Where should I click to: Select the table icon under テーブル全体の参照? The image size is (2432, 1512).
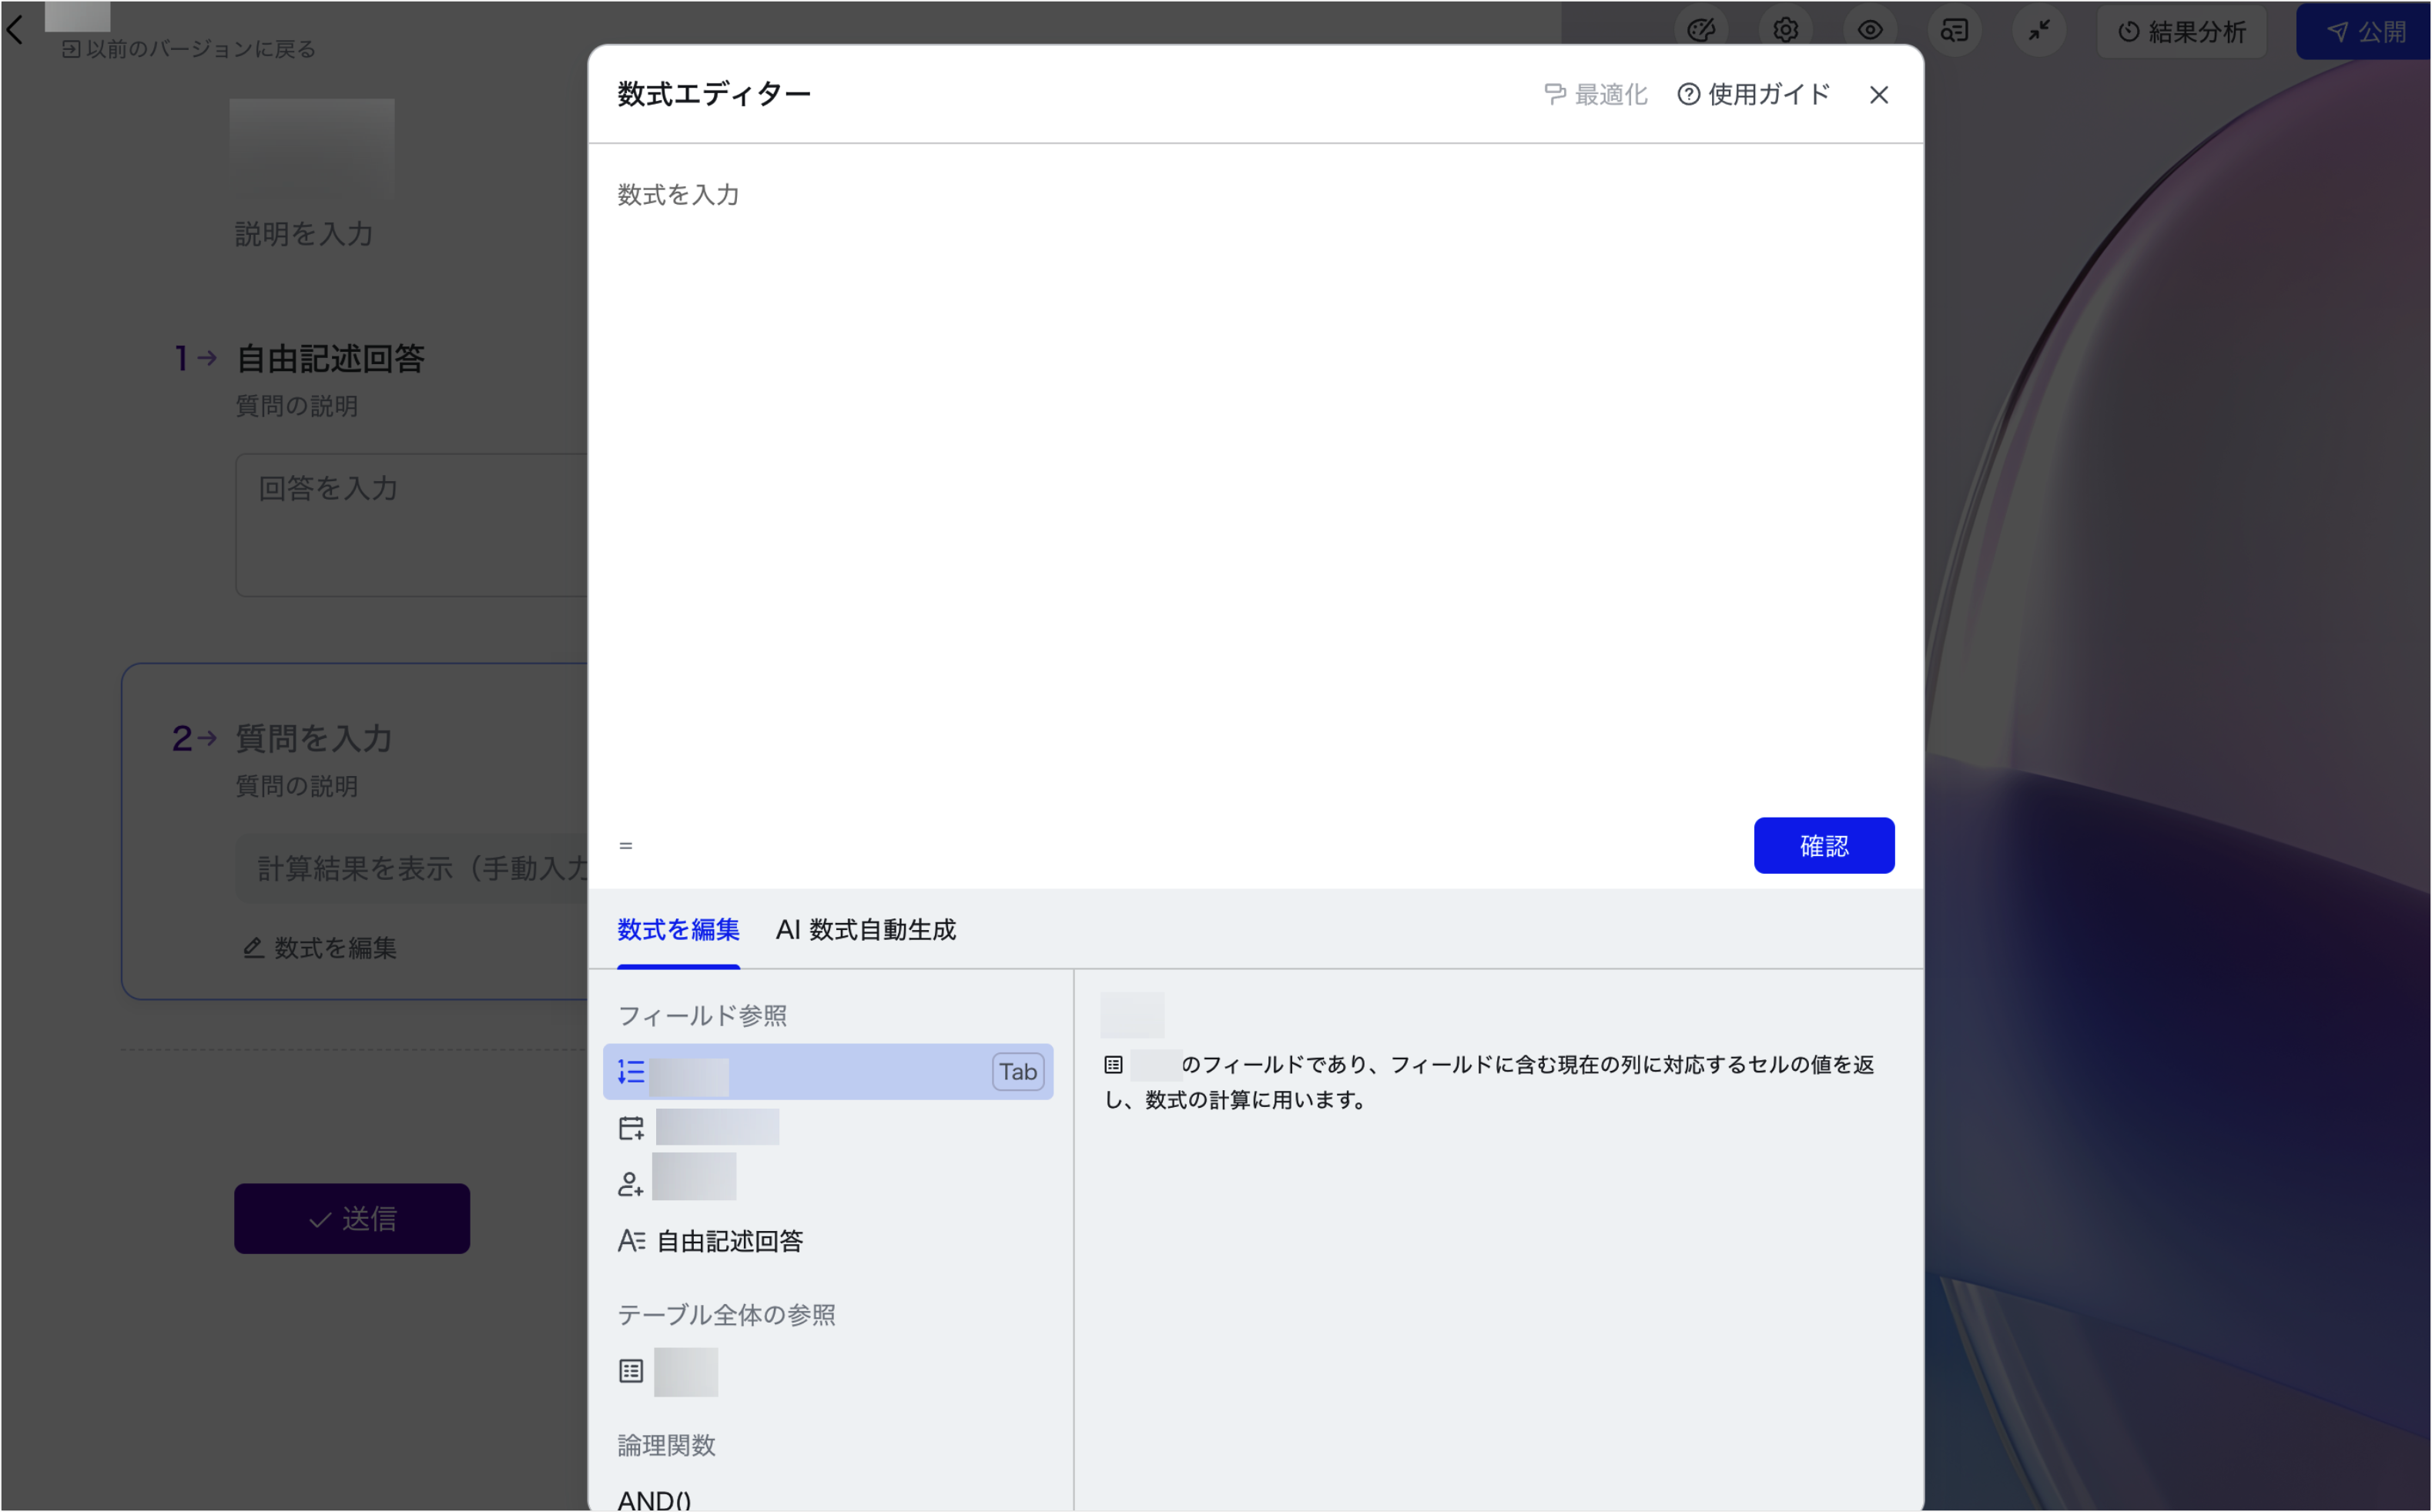point(631,1370)
